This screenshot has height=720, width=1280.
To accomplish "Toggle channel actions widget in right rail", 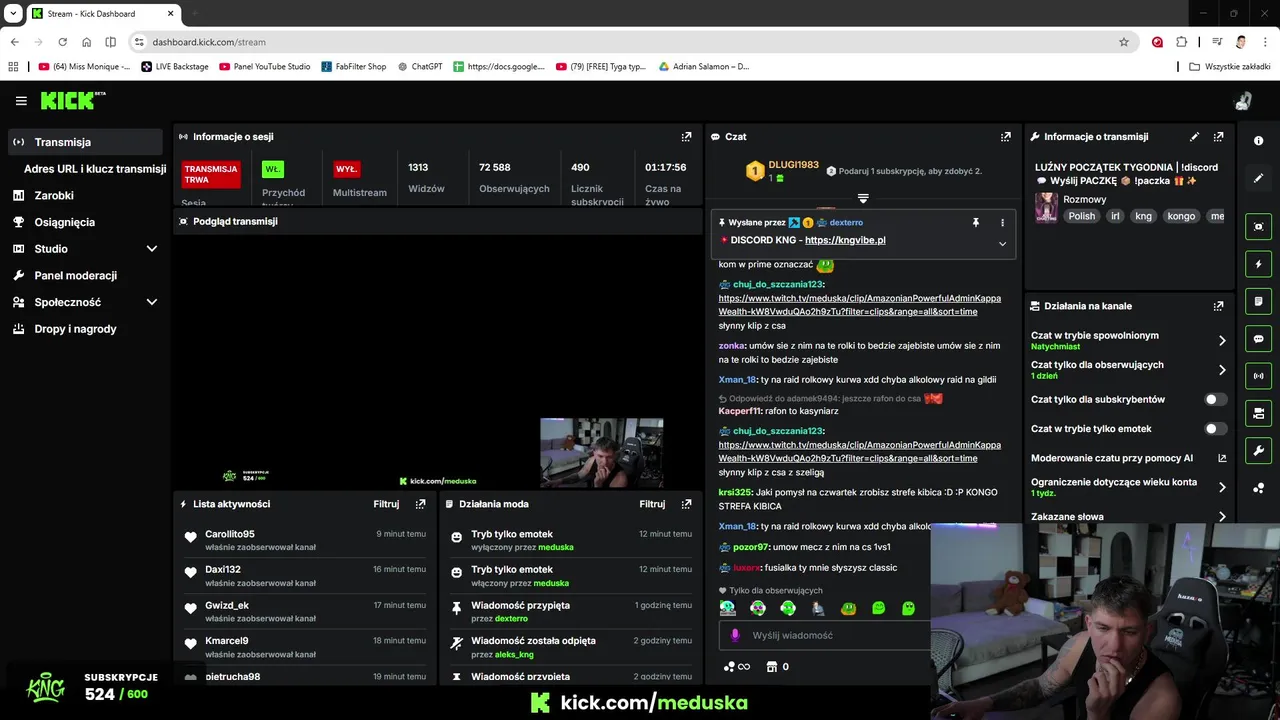I will click(1258, 413).
